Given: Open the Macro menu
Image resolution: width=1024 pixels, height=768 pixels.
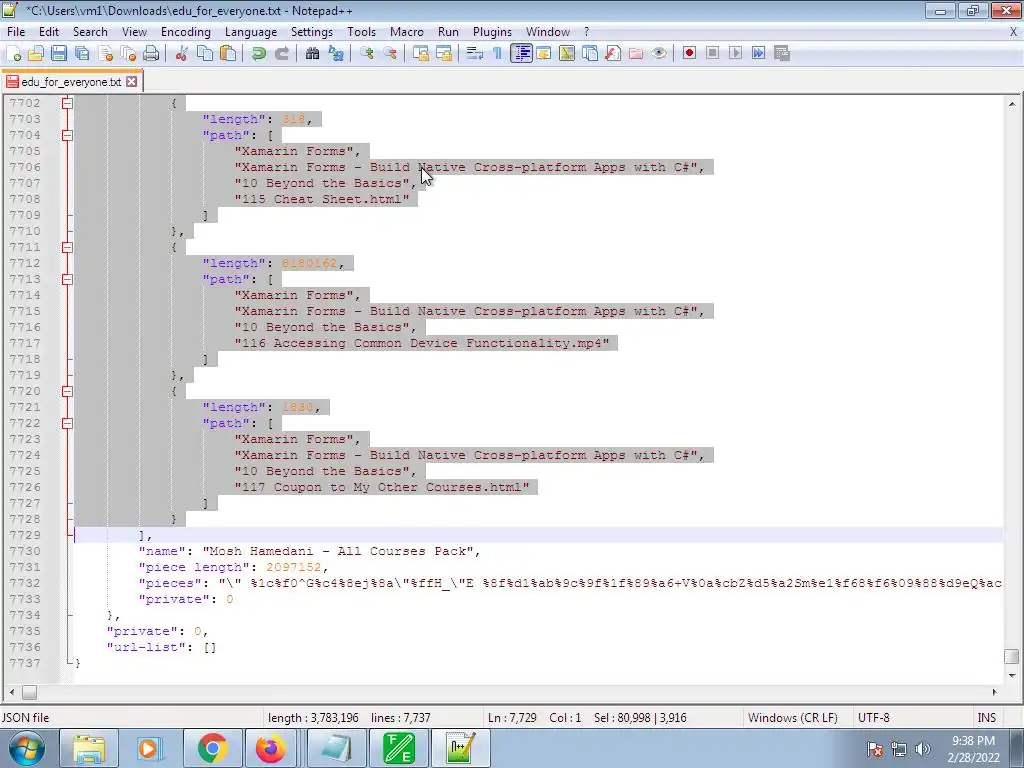Looking at the screenshot, I should tap(406, 32).
